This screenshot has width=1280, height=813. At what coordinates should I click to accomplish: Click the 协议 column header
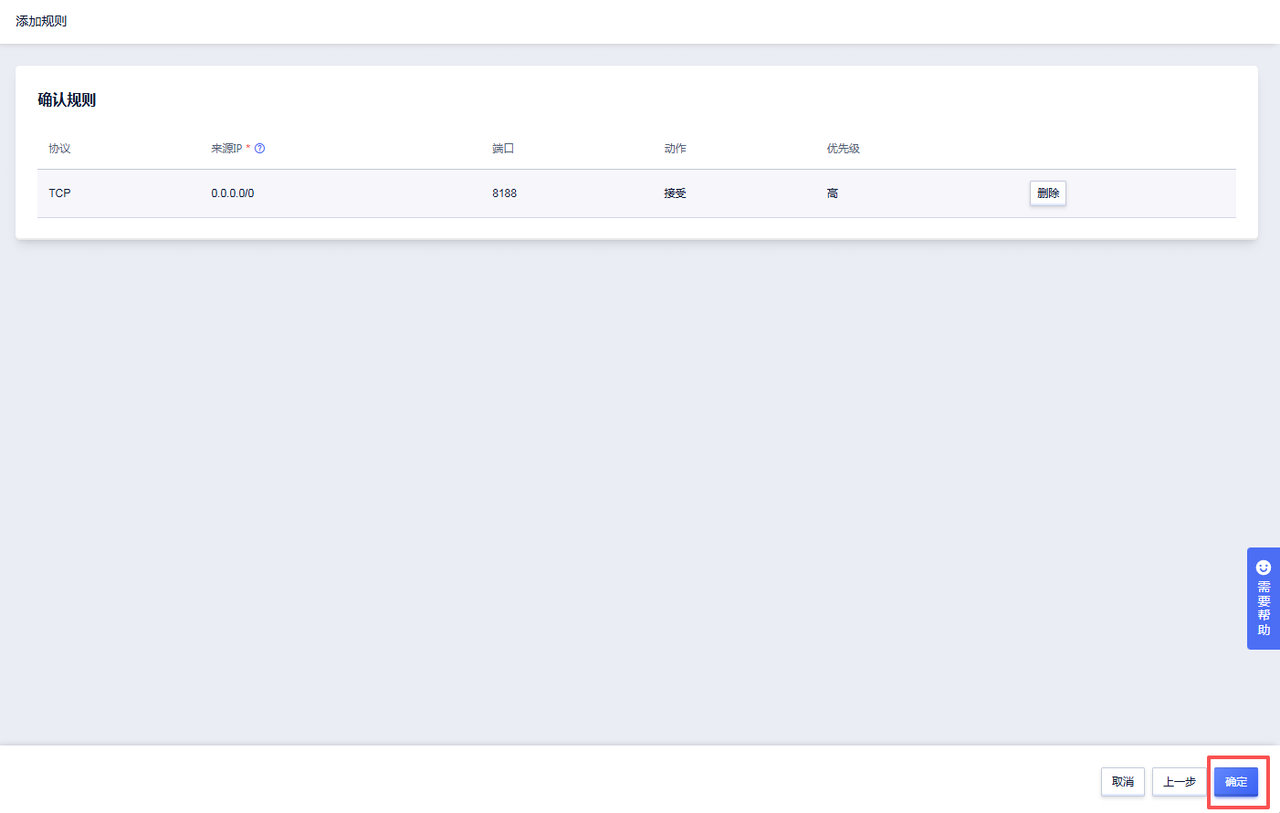click(x=60, y=149)
